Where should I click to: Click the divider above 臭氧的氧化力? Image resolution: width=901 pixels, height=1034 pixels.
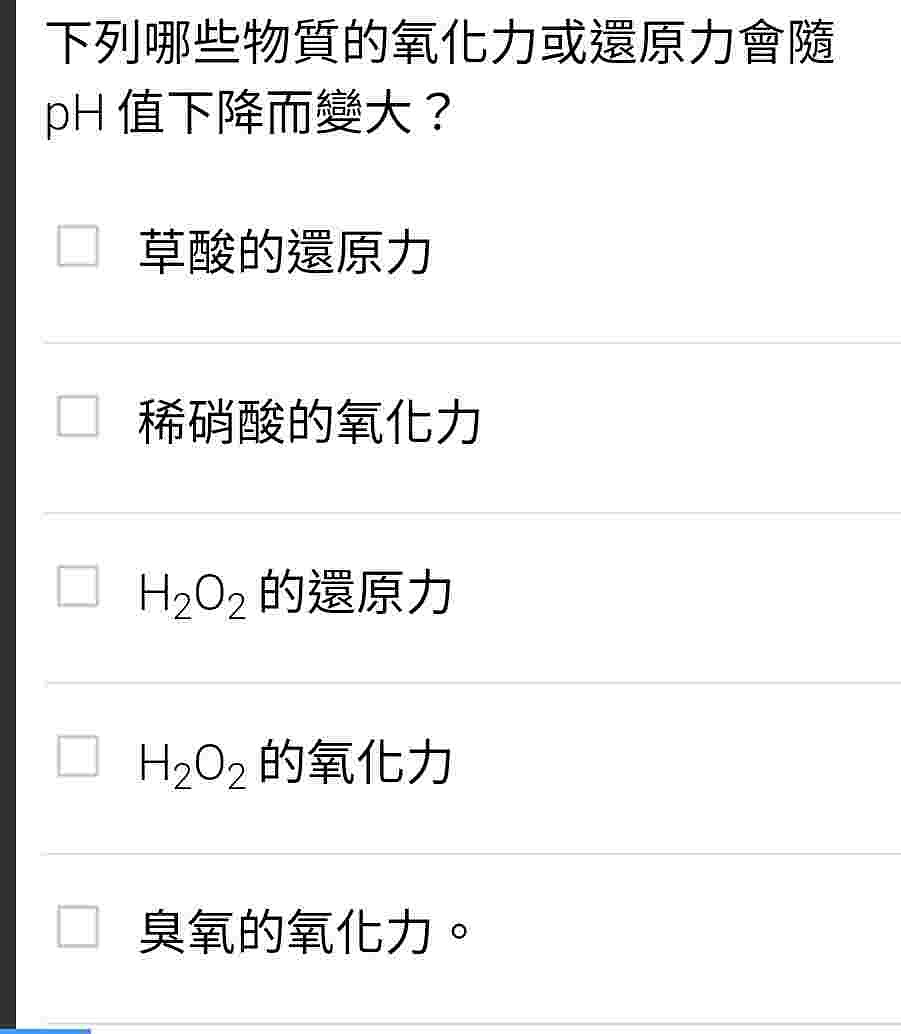click(x=471, y=853)
